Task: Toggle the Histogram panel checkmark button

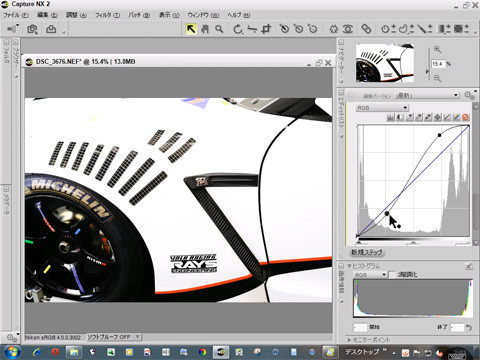Action: tap(469, 266)
